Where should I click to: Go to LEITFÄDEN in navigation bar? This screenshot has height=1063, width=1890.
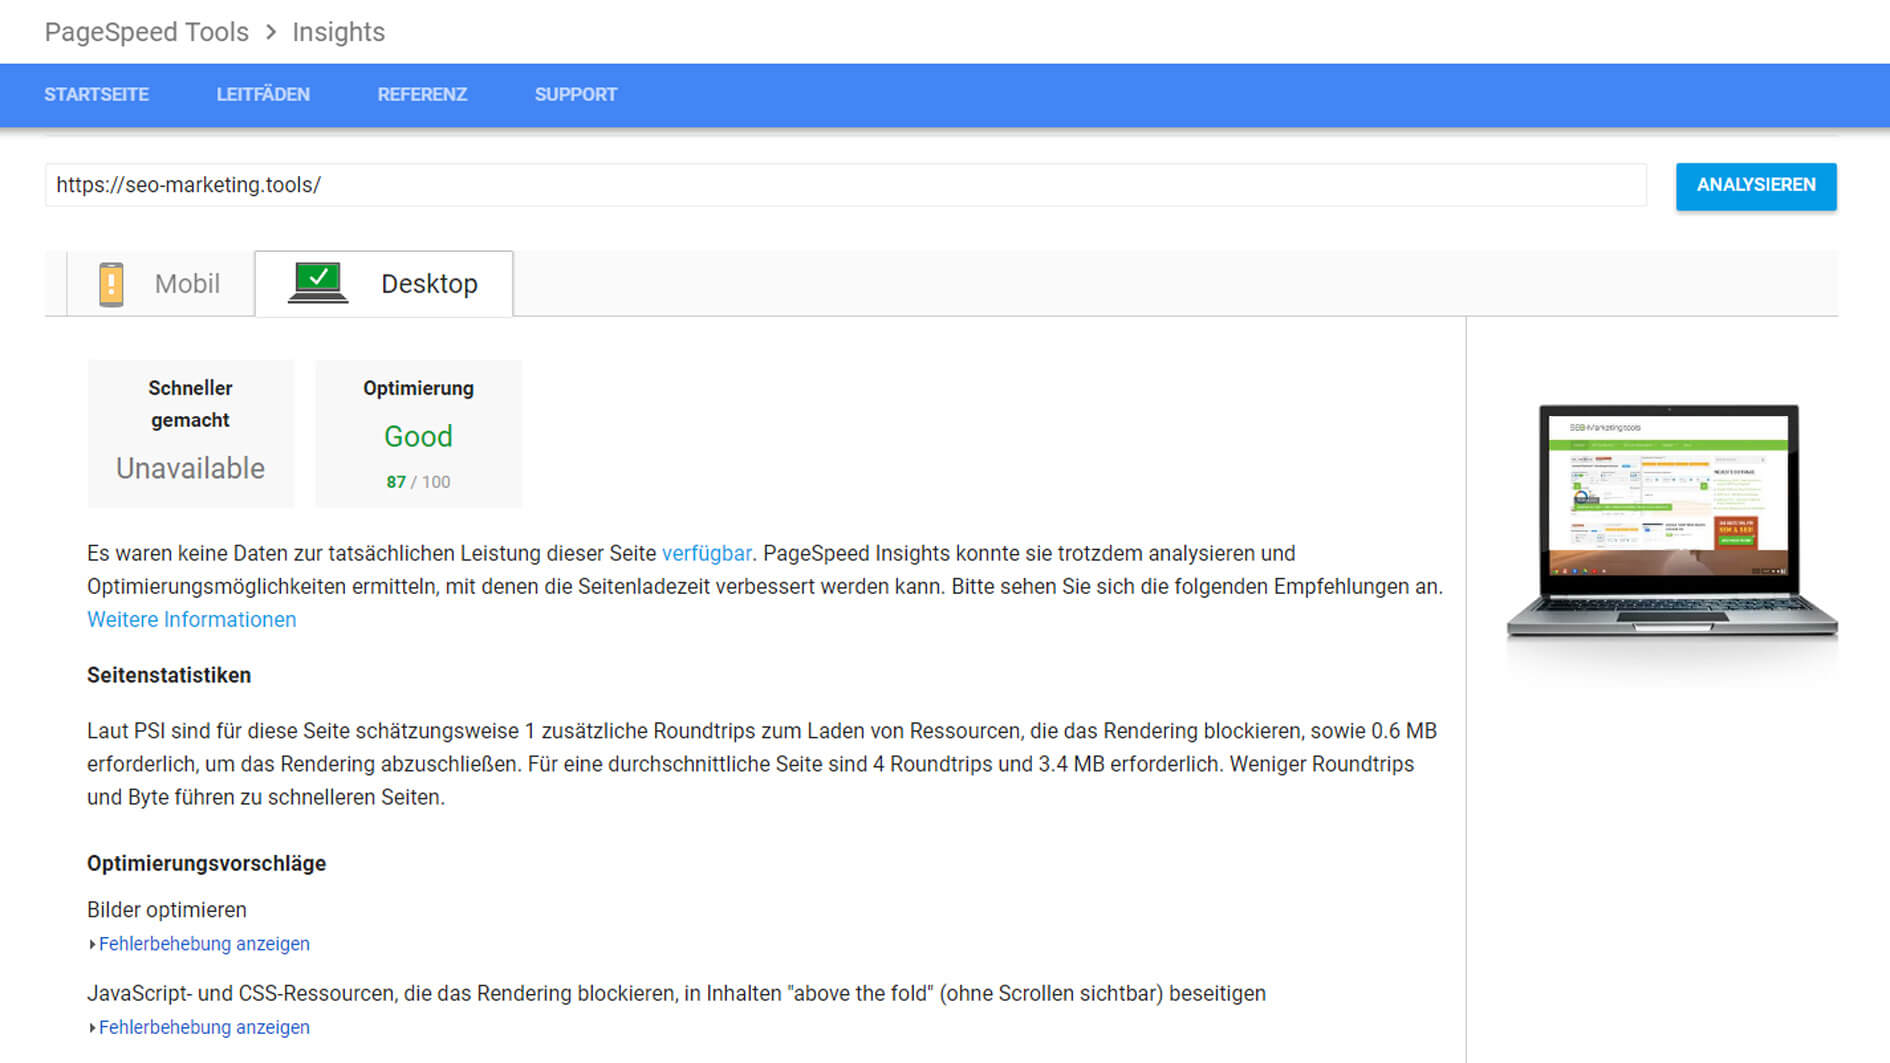pyautogui.click(x=263, y=95)
